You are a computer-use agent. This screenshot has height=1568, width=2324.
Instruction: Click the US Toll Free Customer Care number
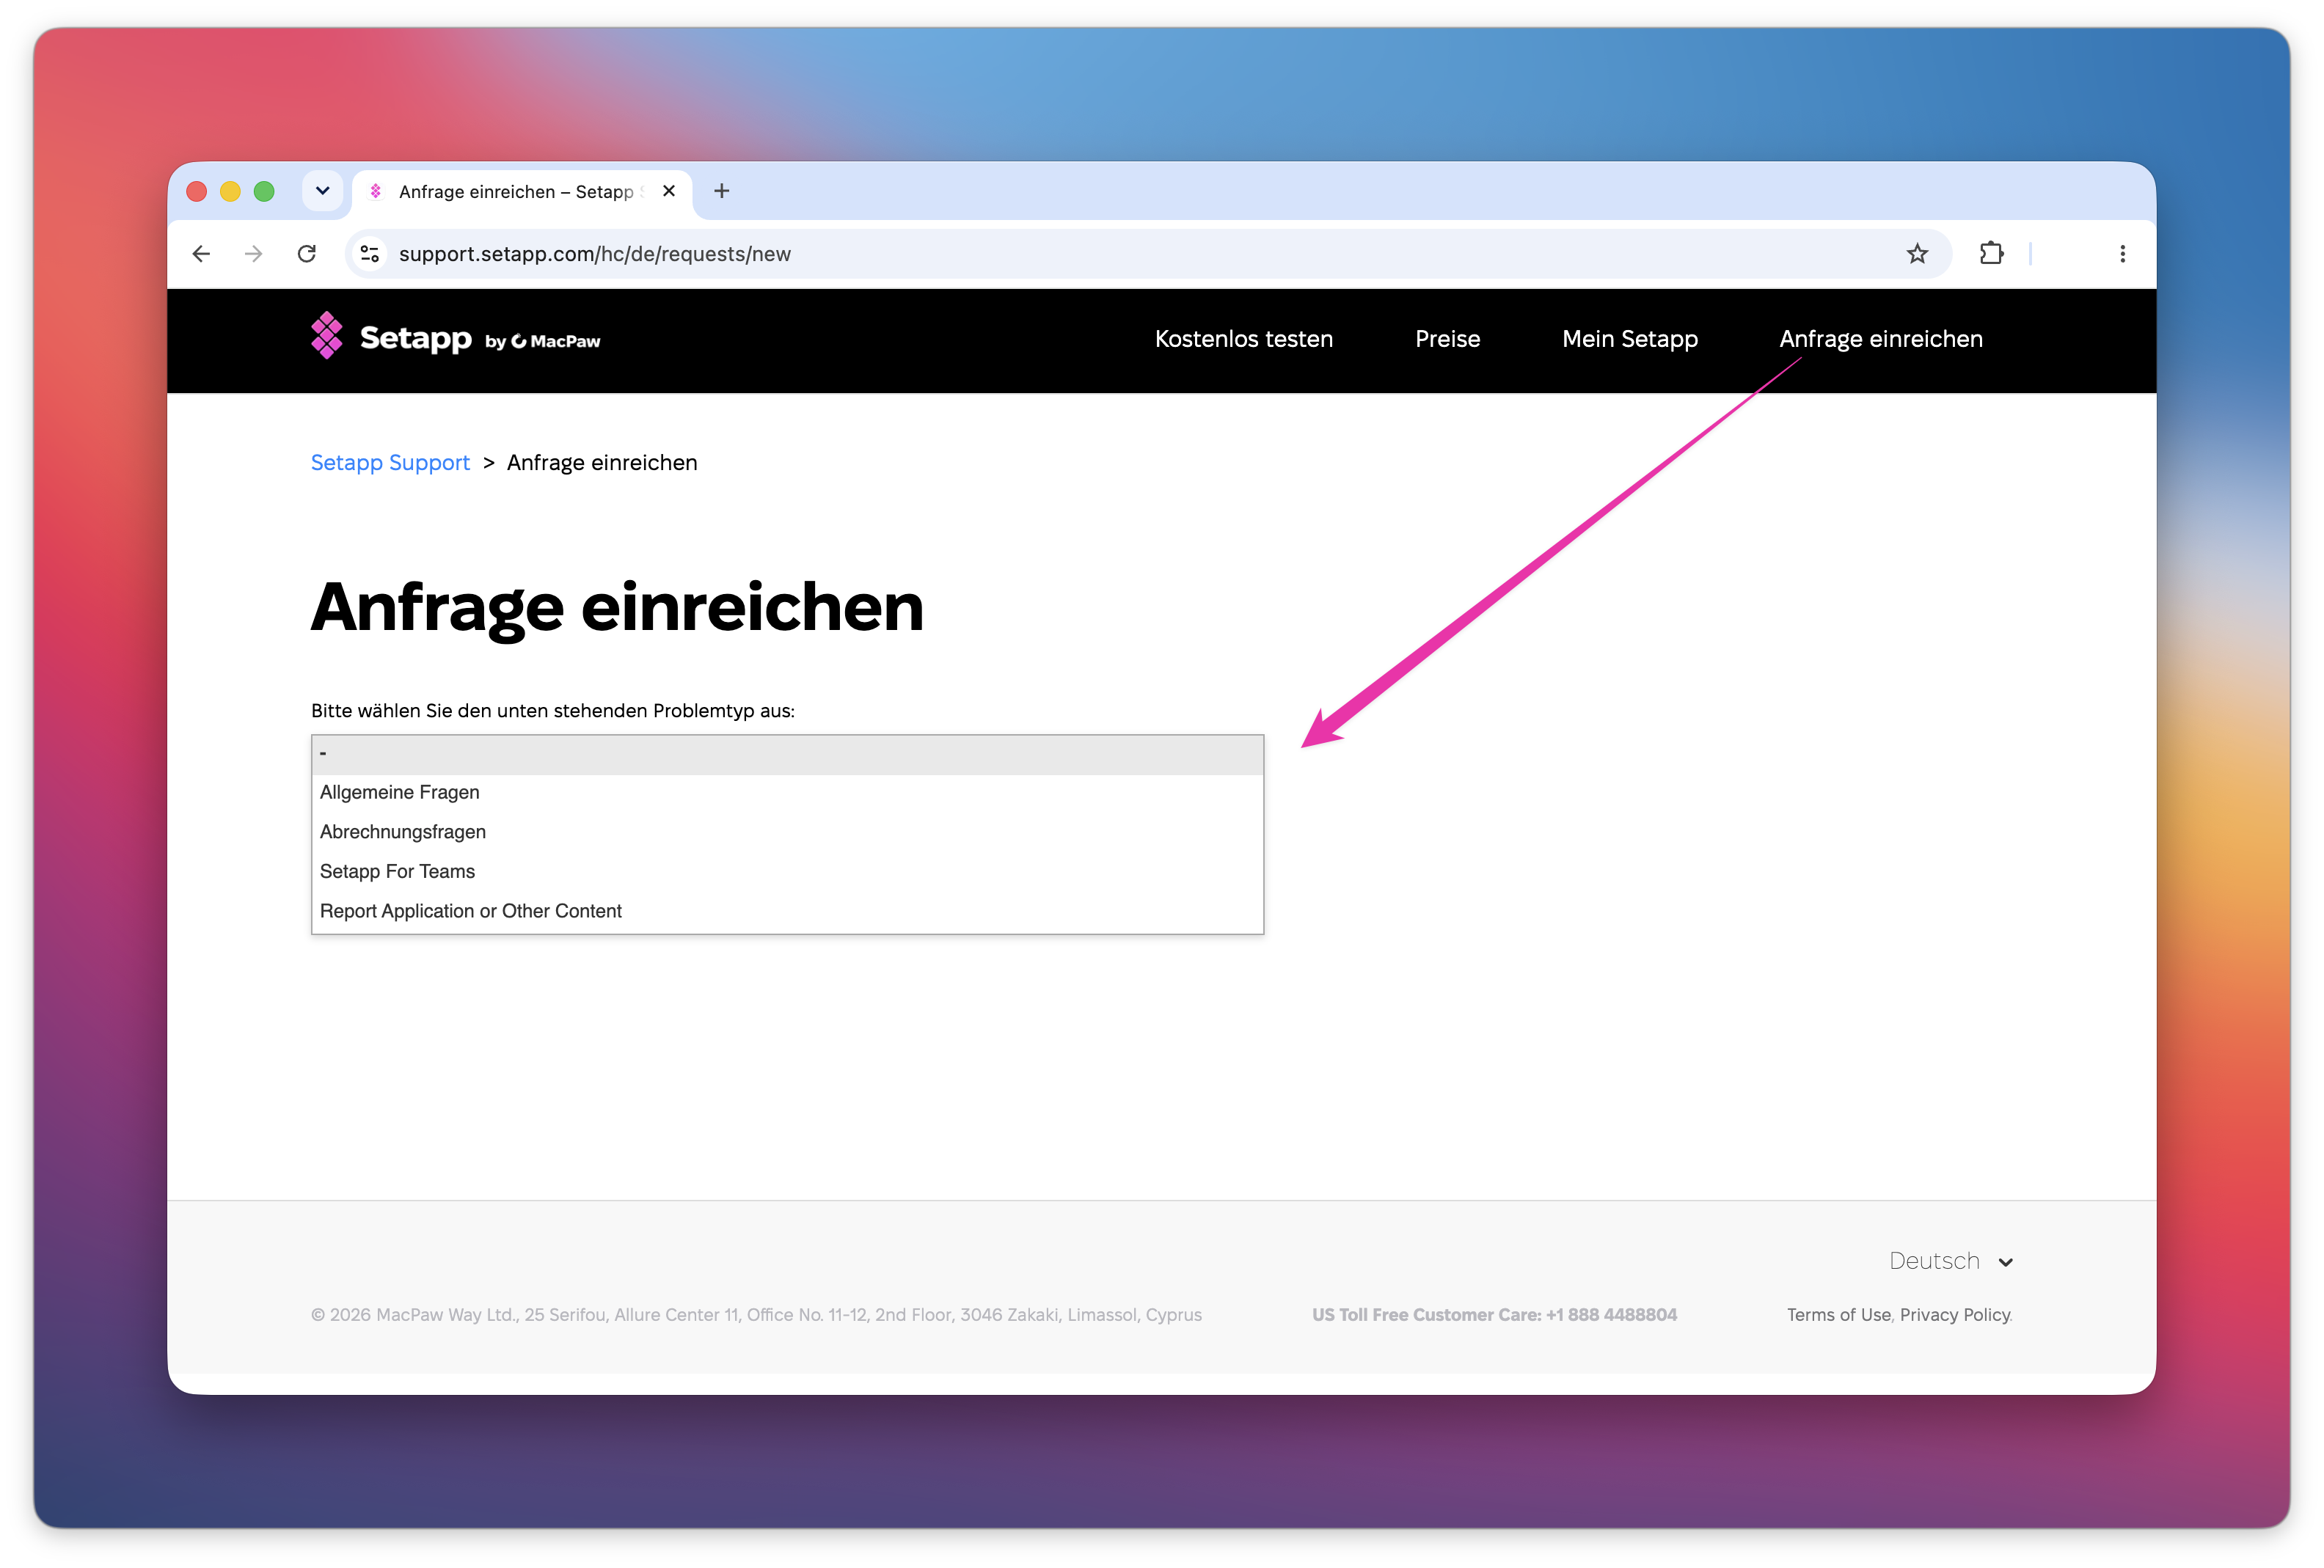pos(1494,1315)
